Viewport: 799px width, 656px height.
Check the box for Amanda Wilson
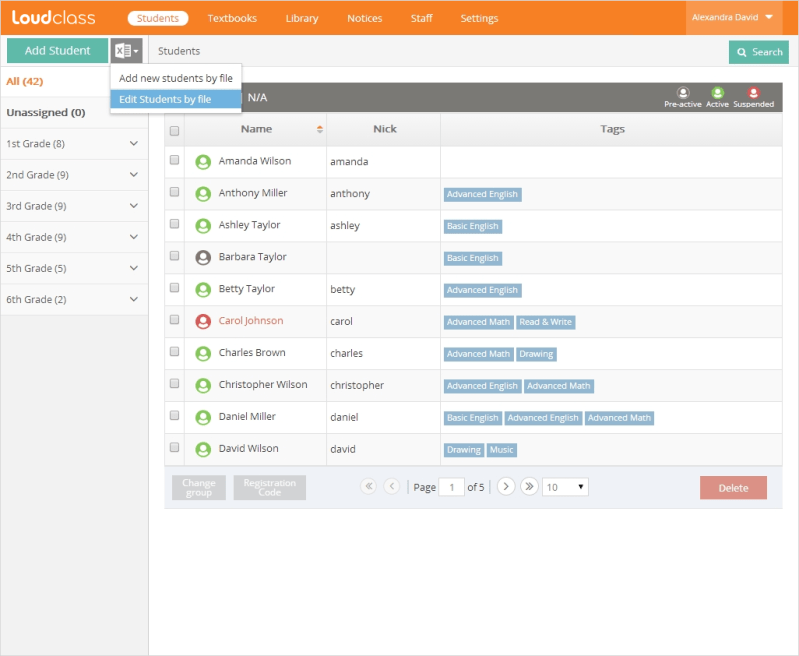[174, 160]
